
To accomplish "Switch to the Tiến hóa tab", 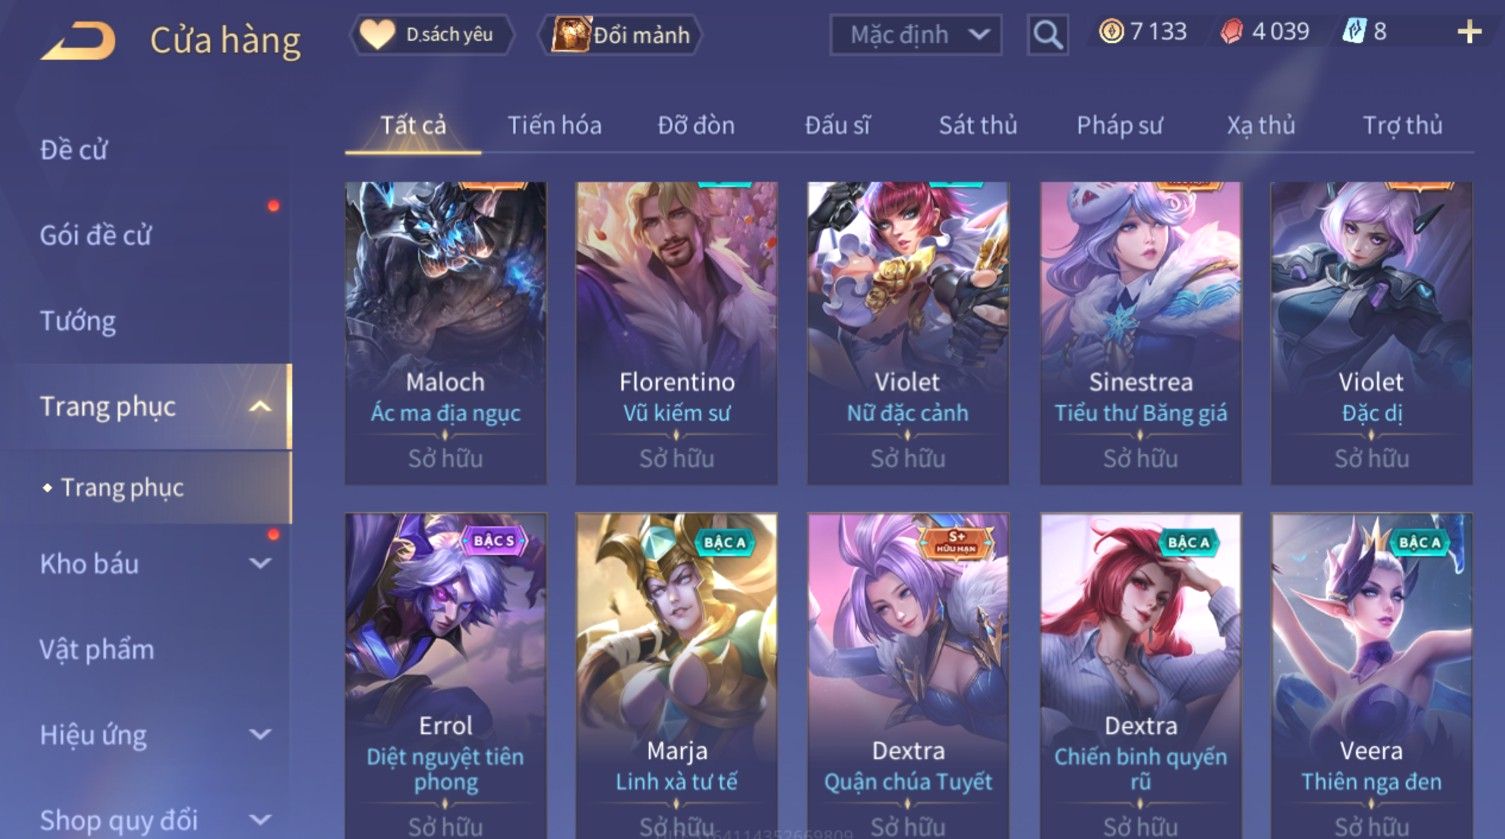I will coord(554,125).
